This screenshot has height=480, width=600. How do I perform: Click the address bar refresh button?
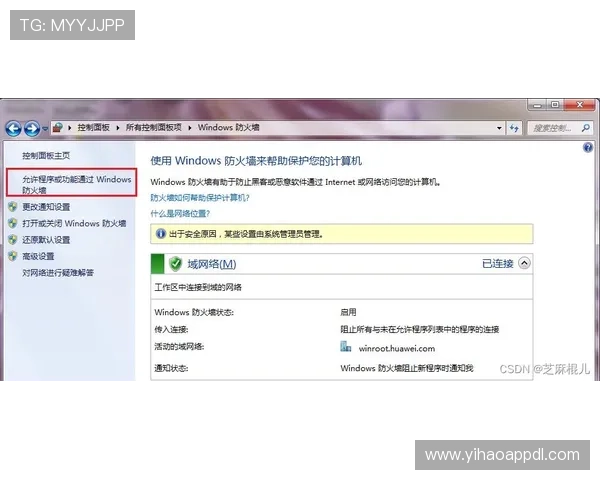pos(514,128)
